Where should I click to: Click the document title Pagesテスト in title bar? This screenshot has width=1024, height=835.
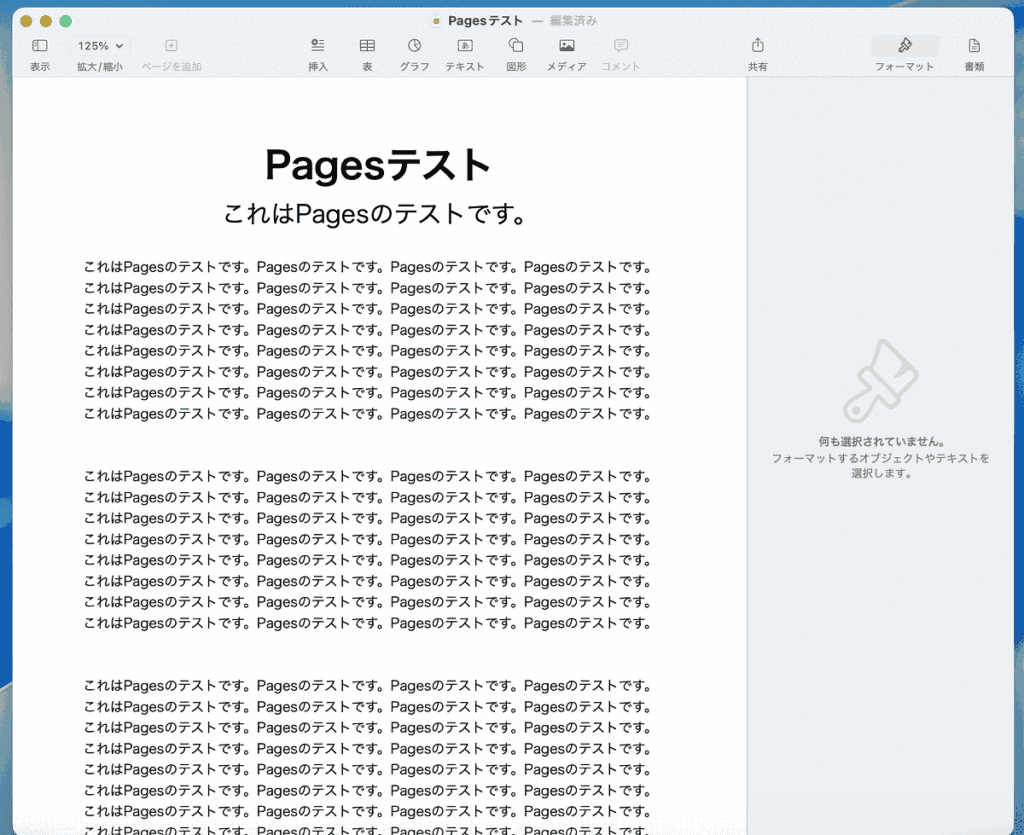point(485,21)
